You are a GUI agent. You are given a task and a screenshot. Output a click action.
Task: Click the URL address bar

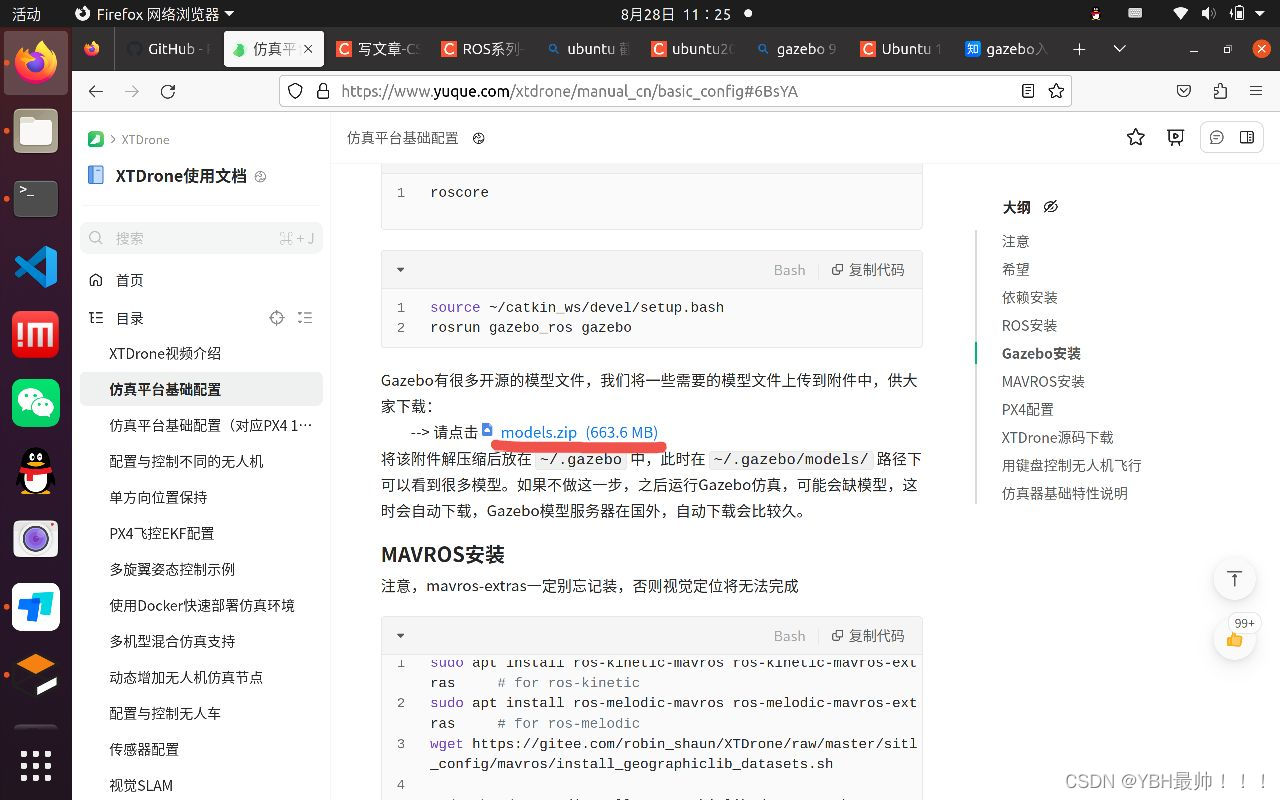[675, 91]
